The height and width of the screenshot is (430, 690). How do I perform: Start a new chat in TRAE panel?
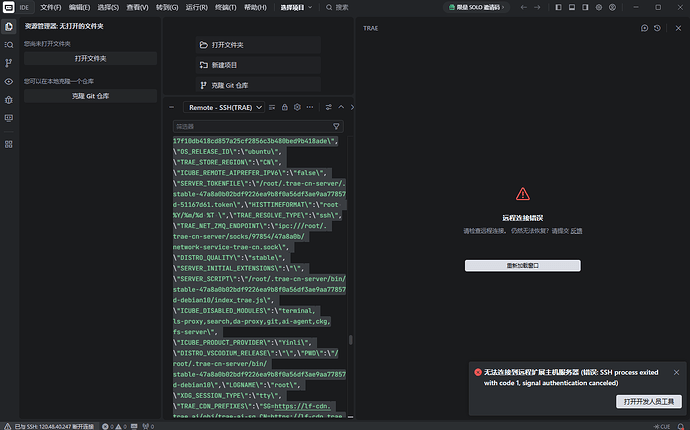(645, 29)
